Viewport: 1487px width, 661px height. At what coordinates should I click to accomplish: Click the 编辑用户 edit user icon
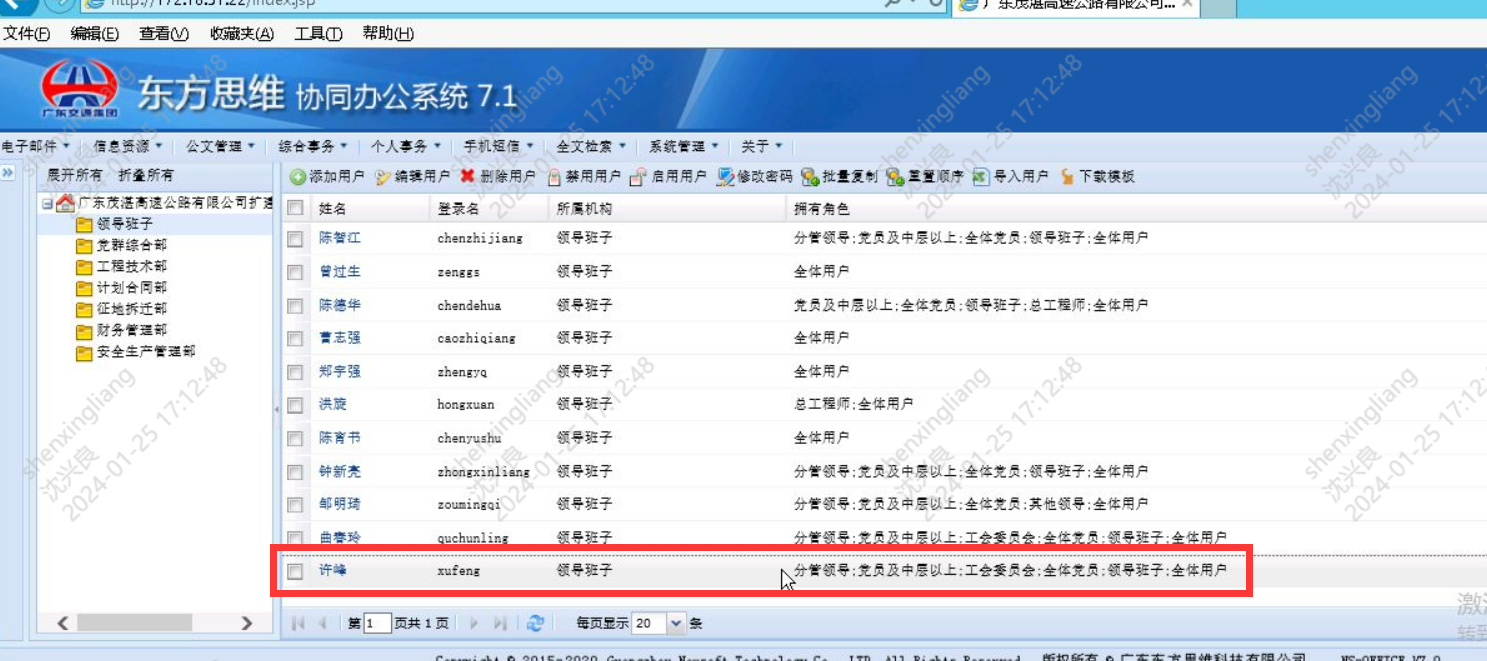coord(383,177)
